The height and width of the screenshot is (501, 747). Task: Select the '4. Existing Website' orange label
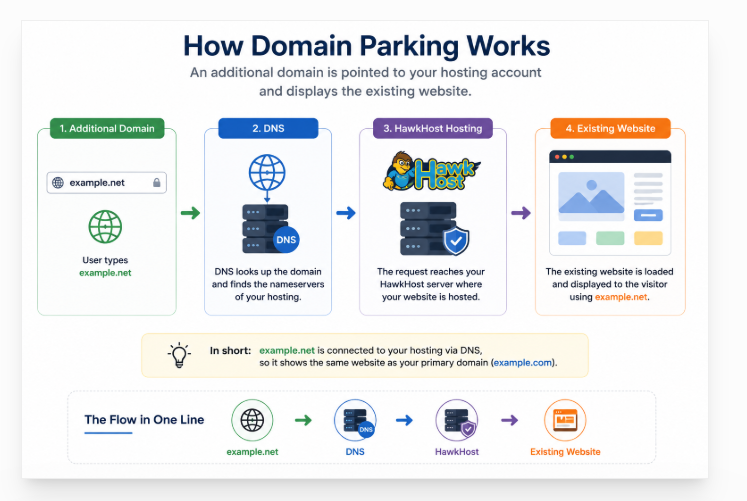[x=610, y=129]
